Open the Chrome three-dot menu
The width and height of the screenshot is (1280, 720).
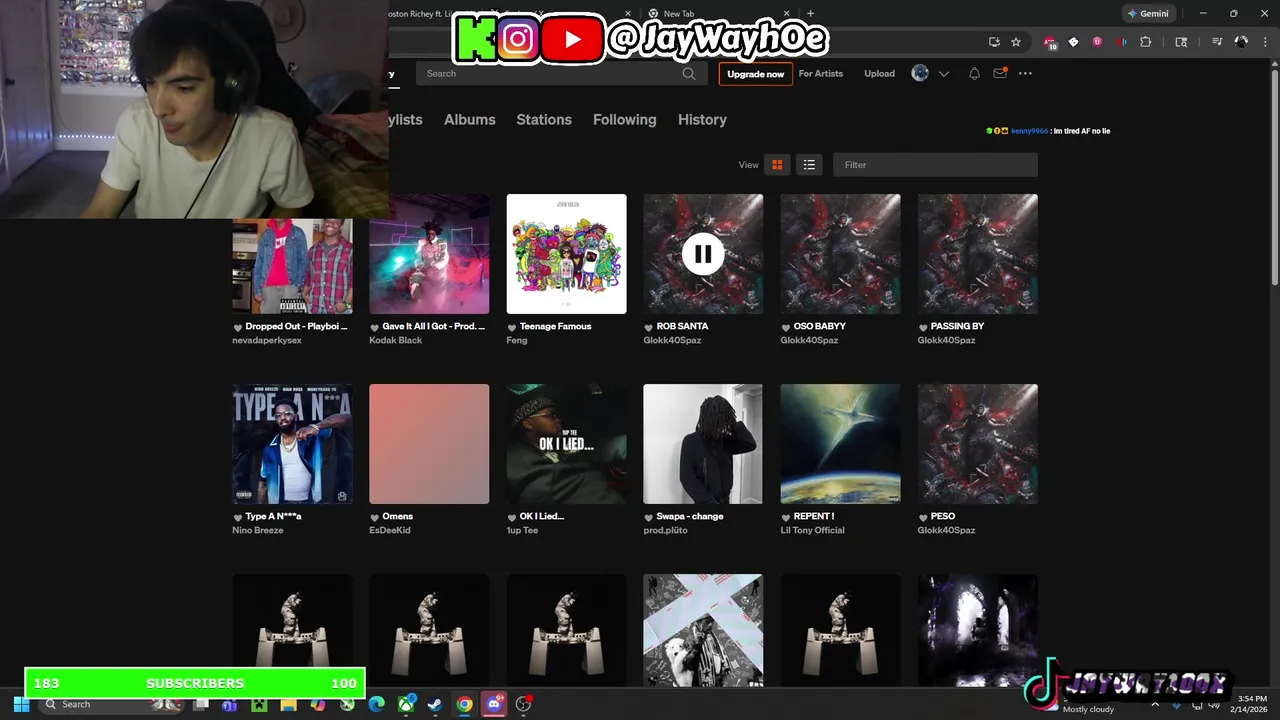[1265, 42]
